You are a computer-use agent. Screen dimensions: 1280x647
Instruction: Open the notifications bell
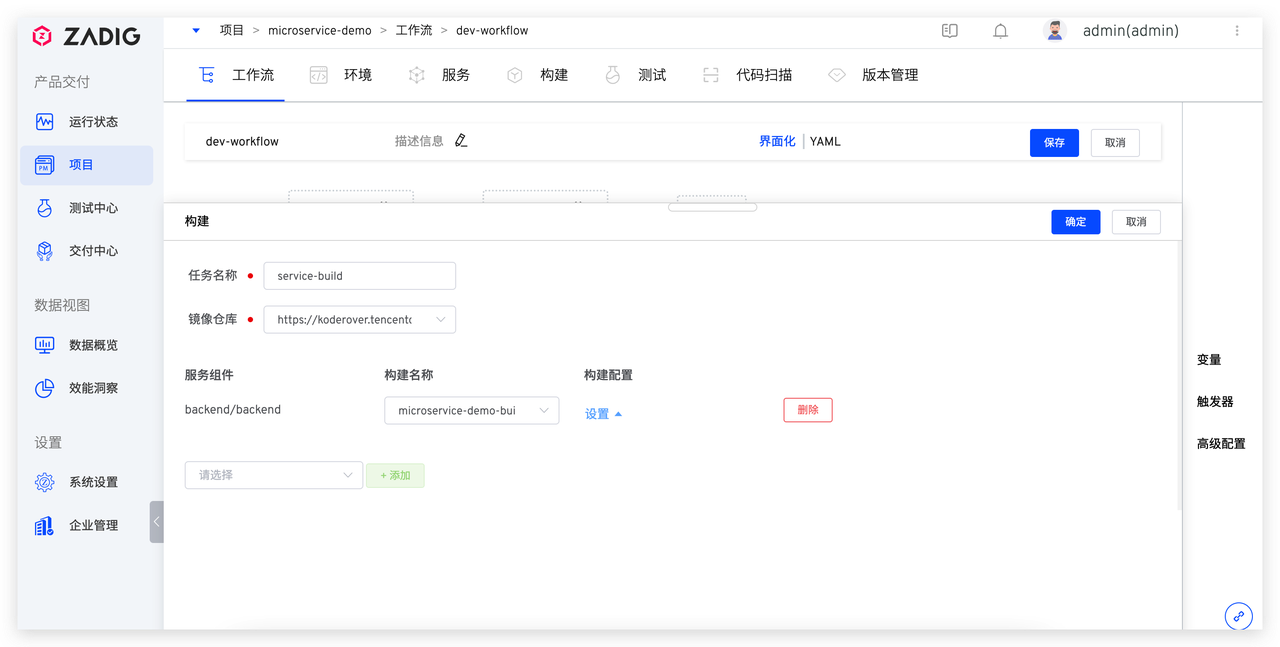pos(1000,31)
